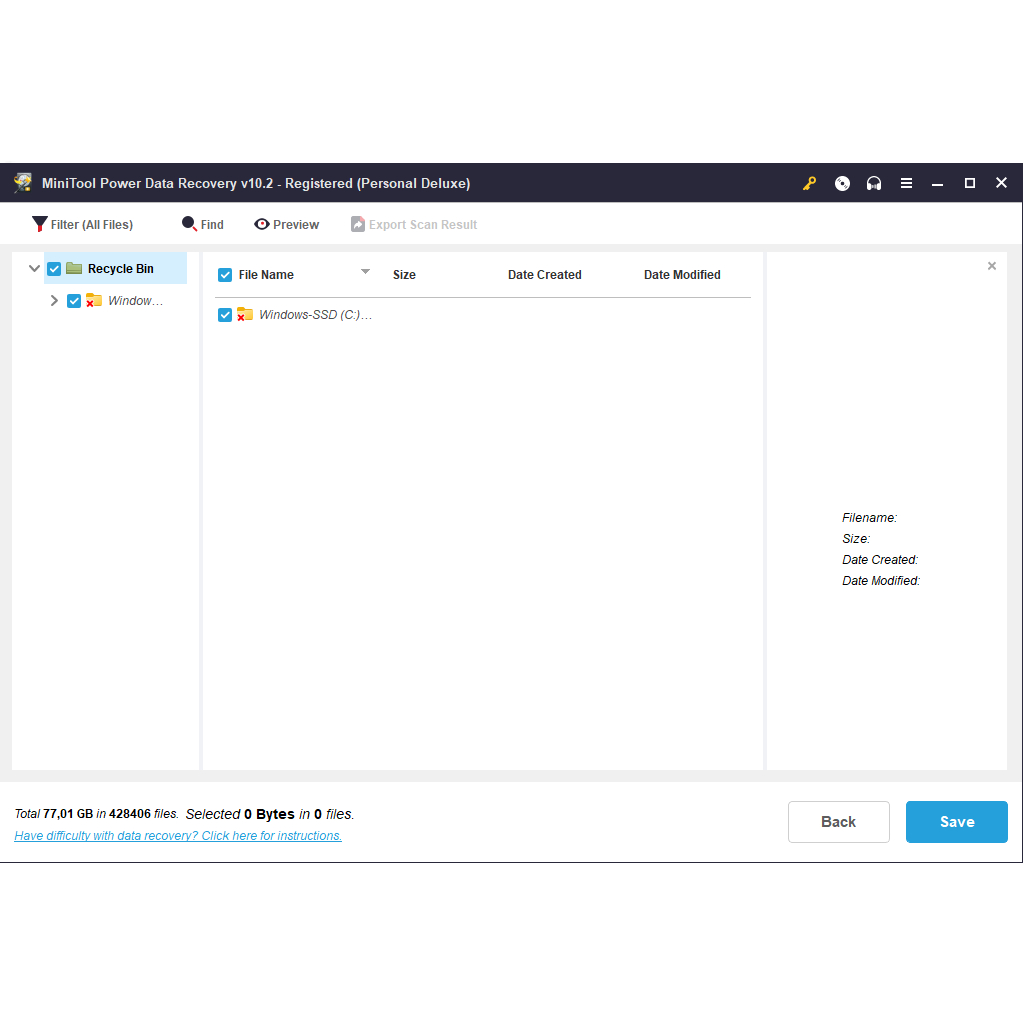Image resolution: width=1023 pixels, height=1023 pixels.
Task: Maximize the MiniTool window
Action: click(970, 183)
